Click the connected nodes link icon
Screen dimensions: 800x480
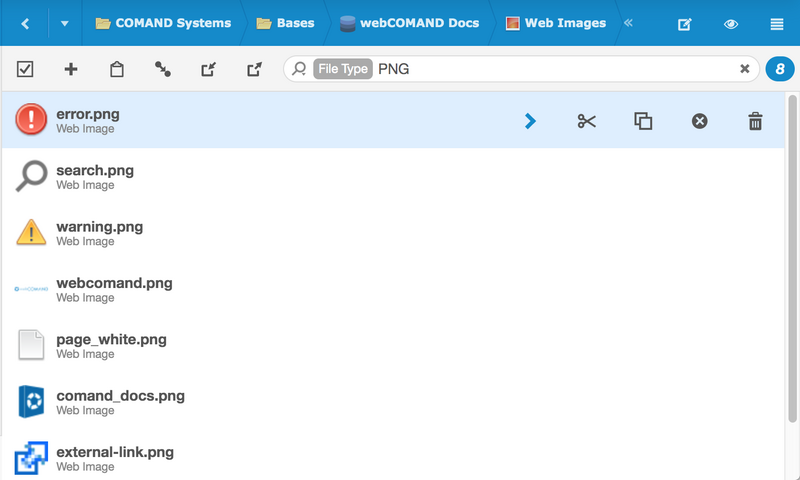162,69
